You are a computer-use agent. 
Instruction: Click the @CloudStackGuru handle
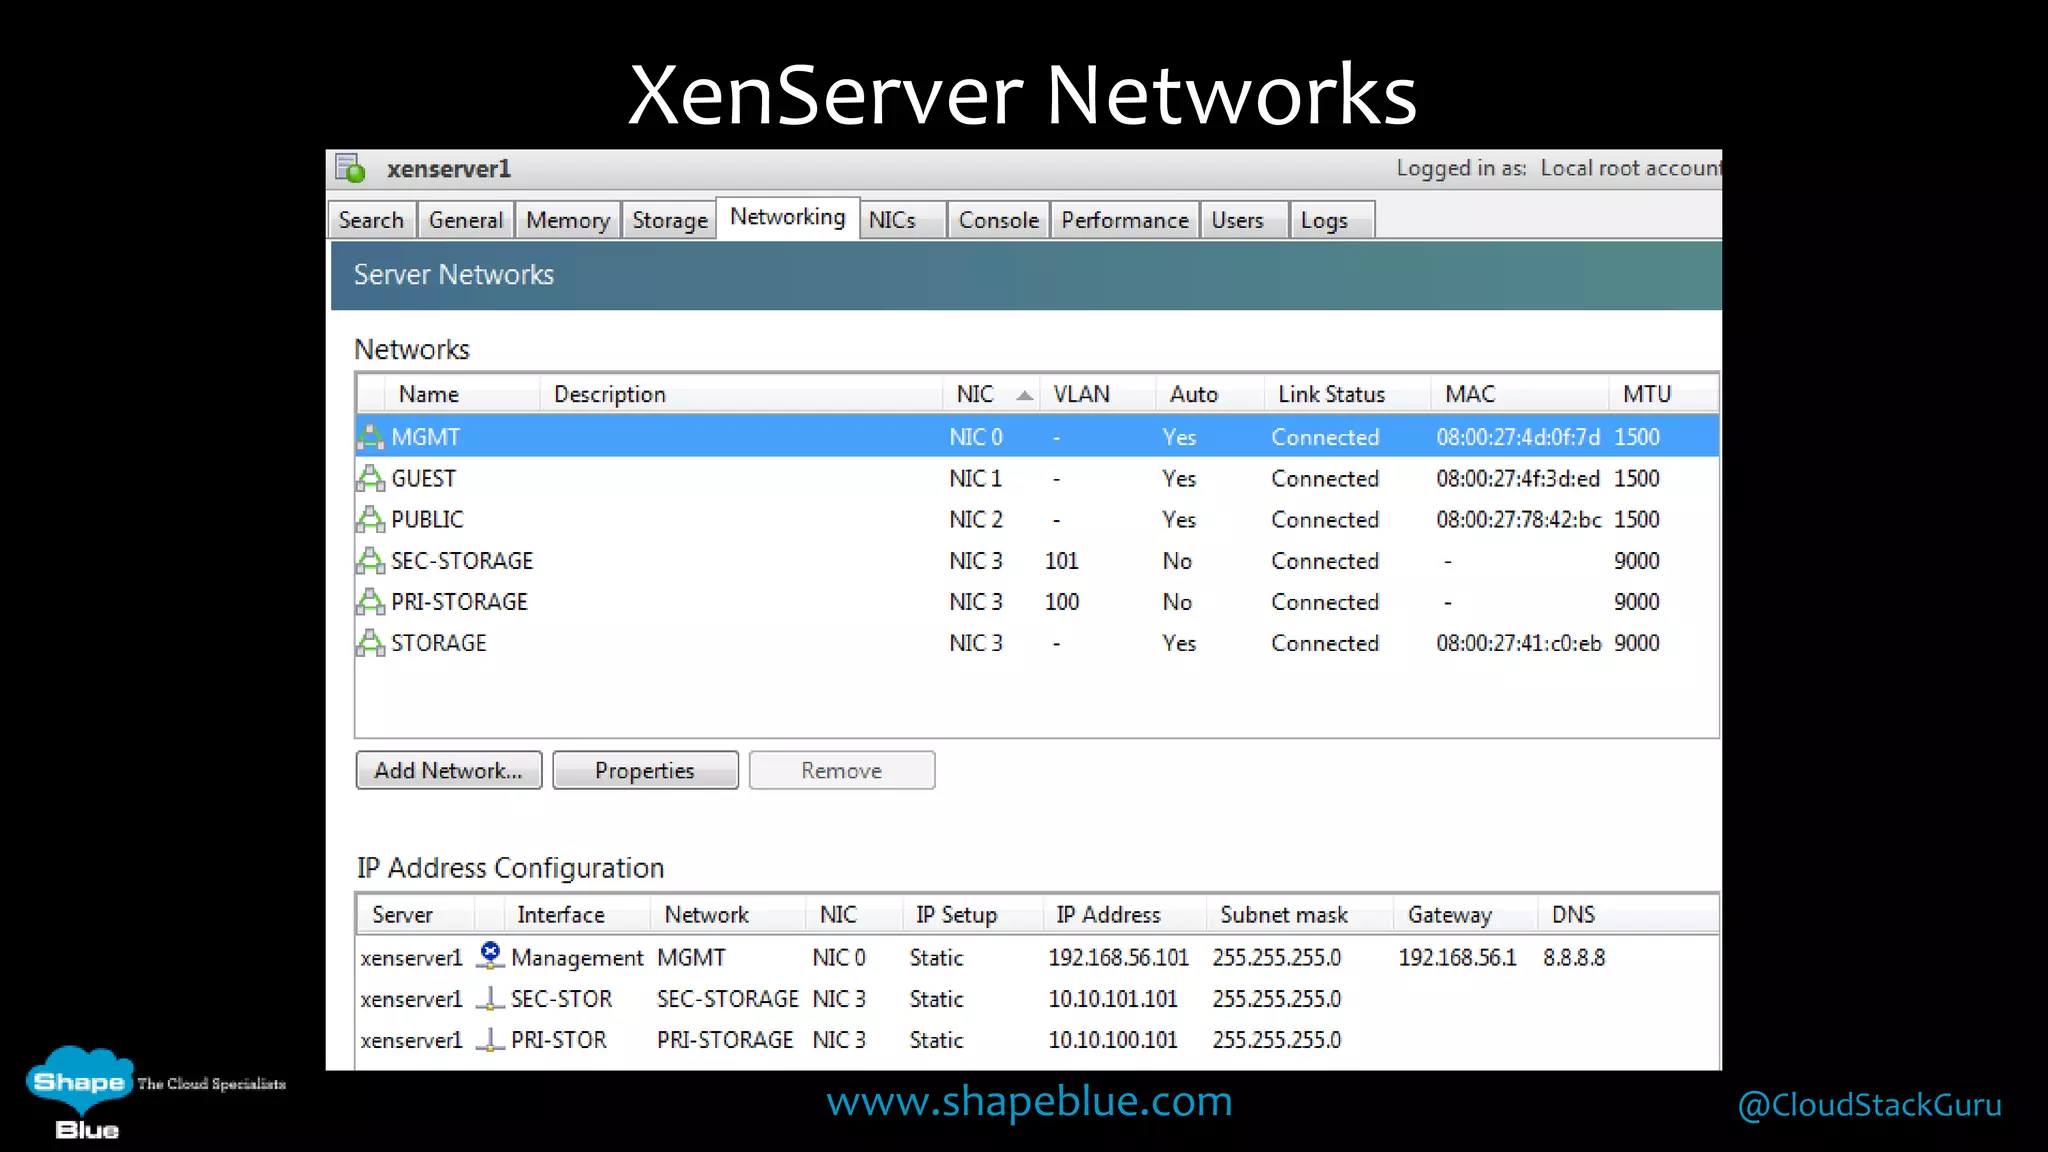click(x=1869, y=1104)
